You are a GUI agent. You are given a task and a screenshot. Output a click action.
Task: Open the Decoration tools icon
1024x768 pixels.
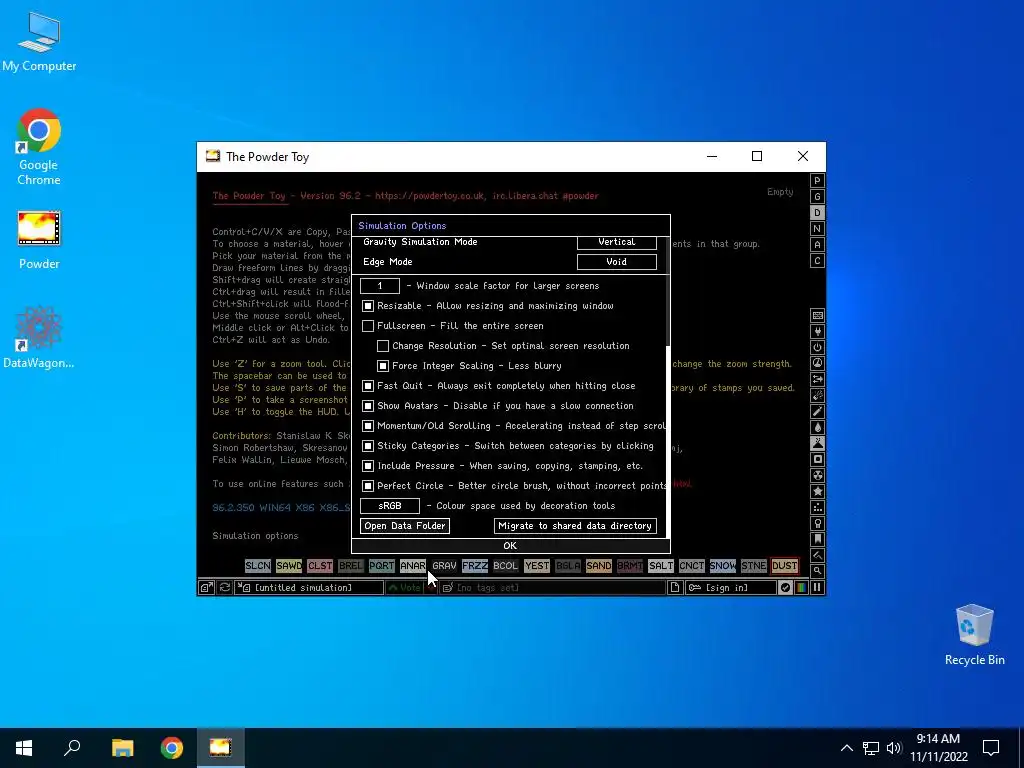817,555
